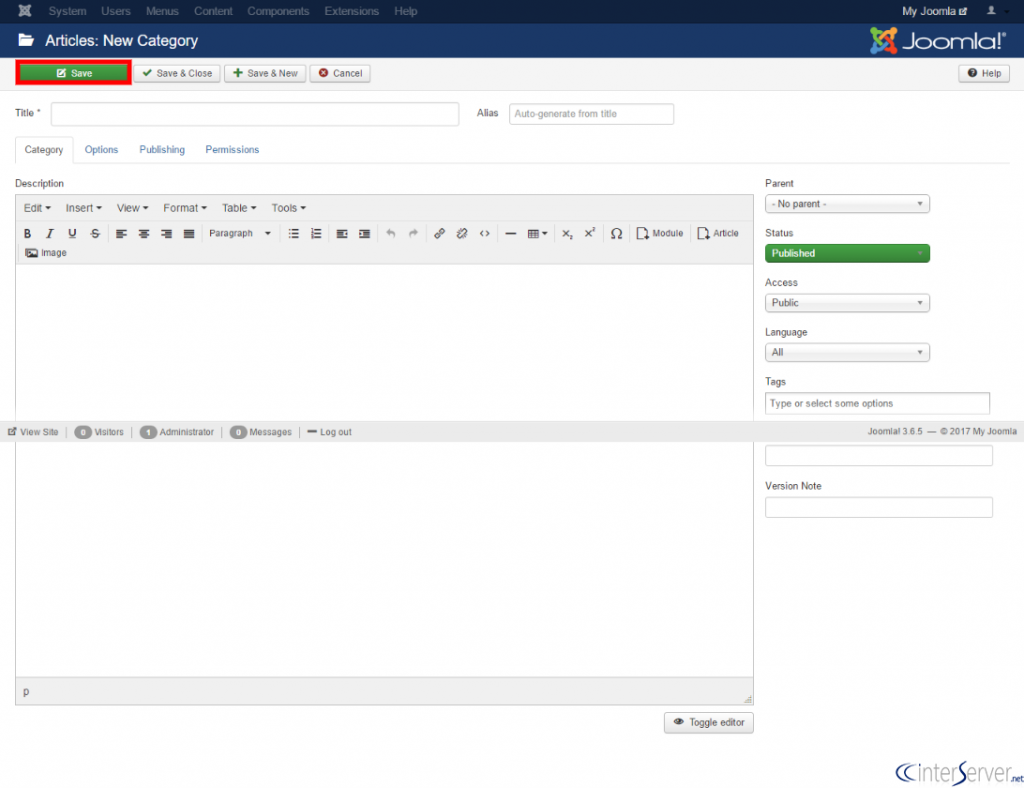The image size is (1024, 788).
Task: Toggle underline formatting
Action: click(x=72, y=233)
